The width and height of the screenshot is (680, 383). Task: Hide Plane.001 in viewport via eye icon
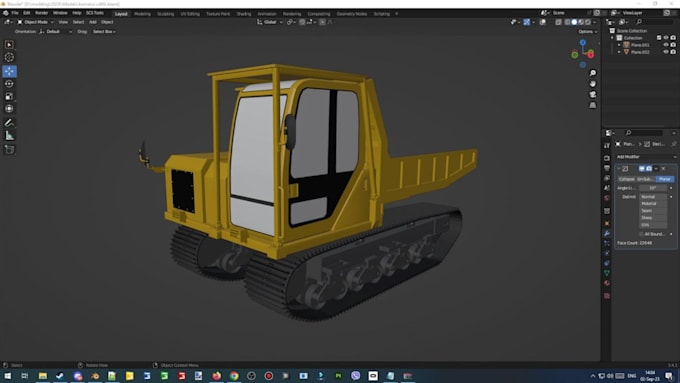point(666,45)
